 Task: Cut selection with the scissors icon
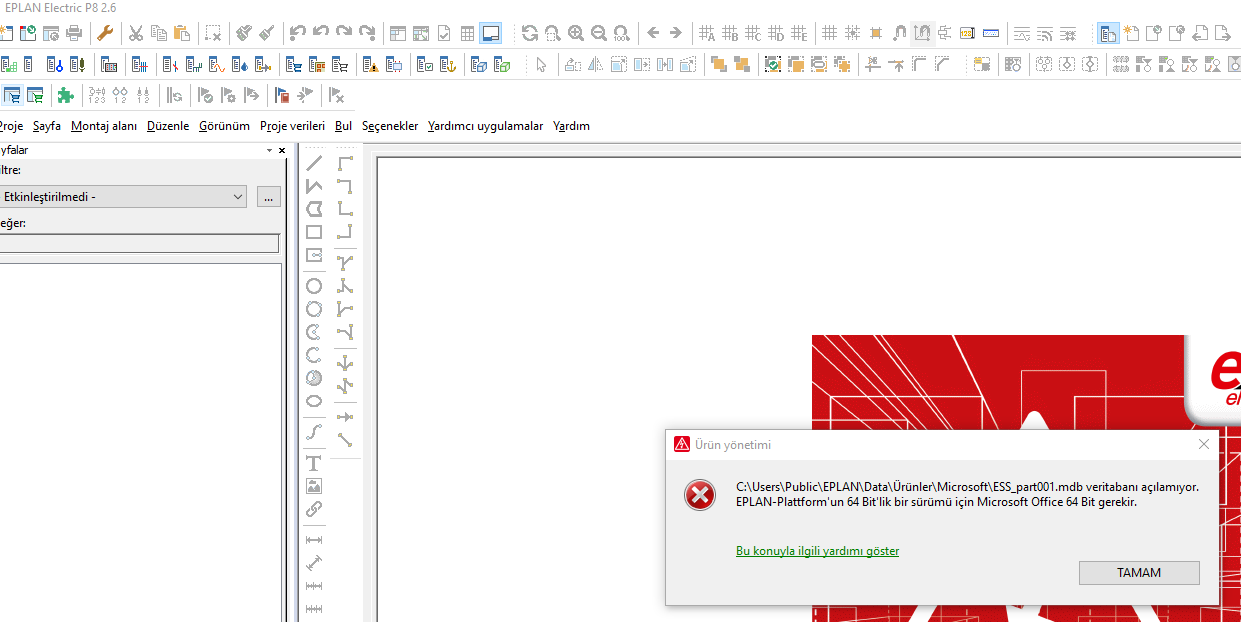pos(136,33)
